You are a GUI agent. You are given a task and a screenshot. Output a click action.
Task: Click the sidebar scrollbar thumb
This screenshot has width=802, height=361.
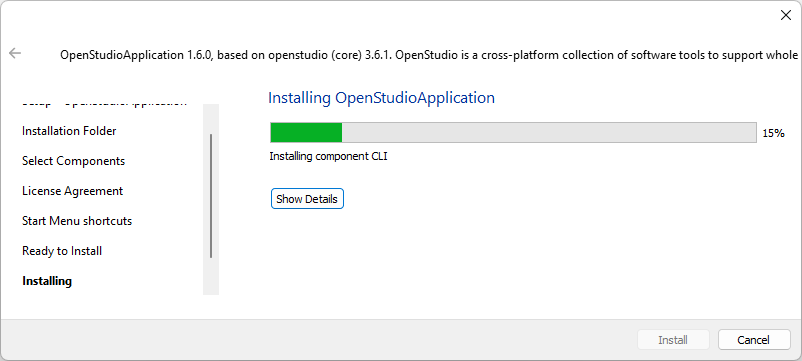click(x=211, y=196)
